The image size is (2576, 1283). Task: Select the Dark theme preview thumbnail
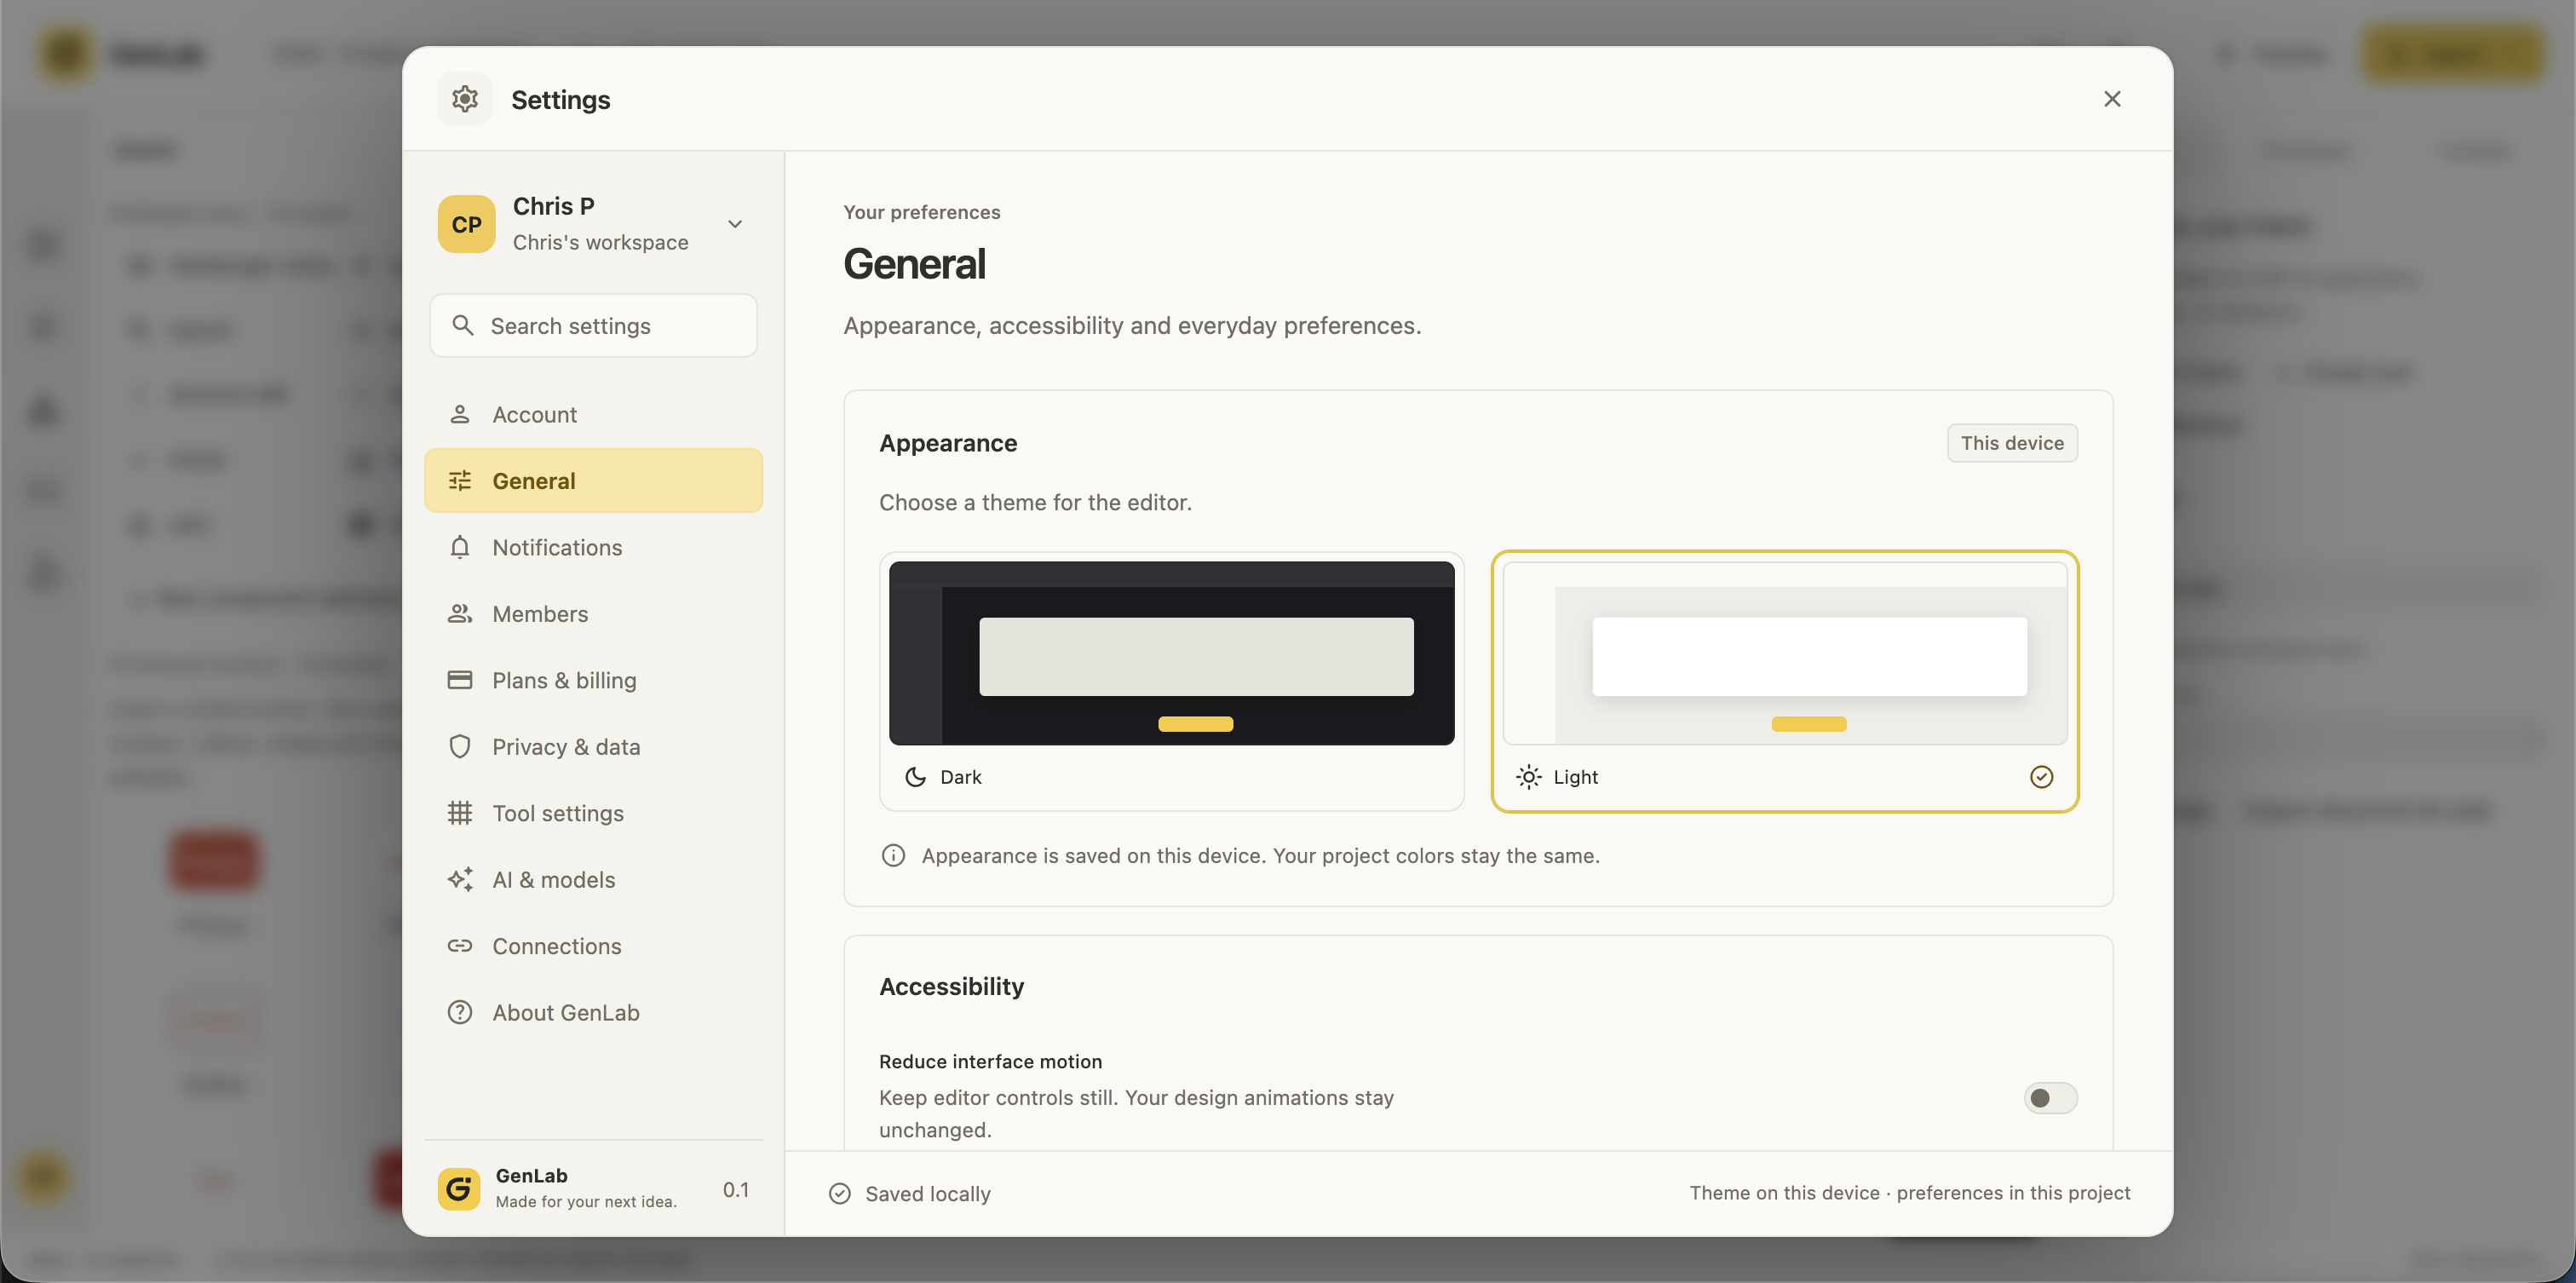point(1172,653)
